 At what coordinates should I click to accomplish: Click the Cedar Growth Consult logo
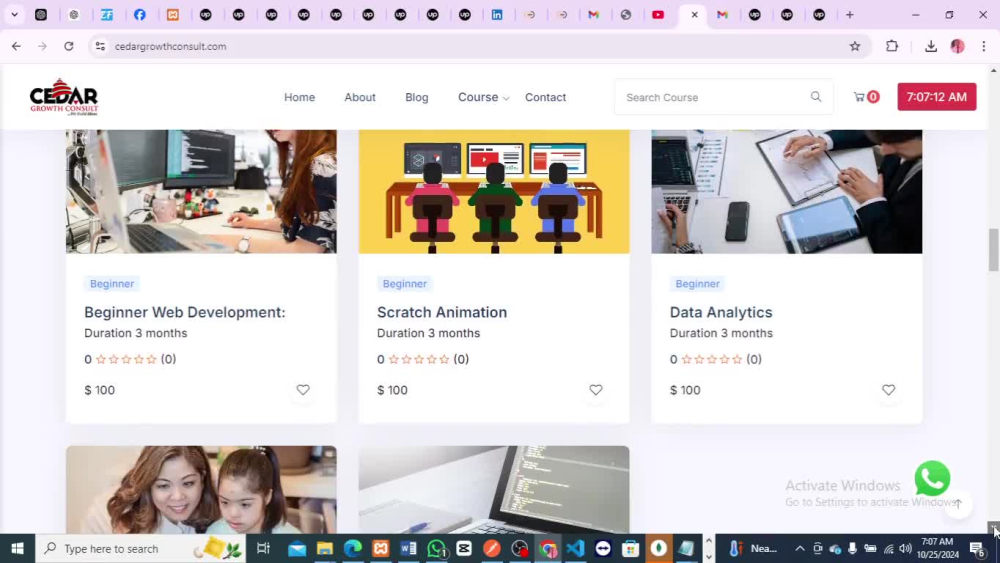(x=64, y=97)
